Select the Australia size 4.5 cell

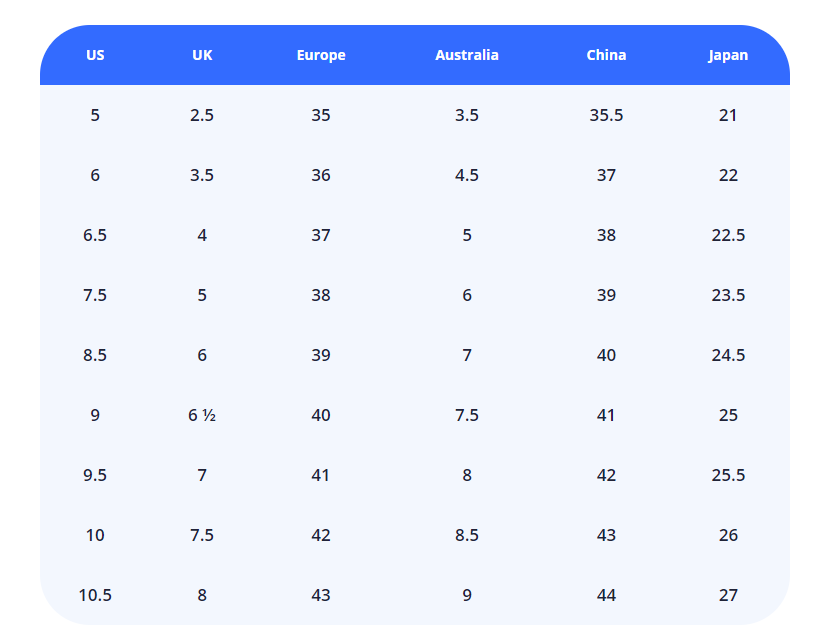tap(466, 175)
